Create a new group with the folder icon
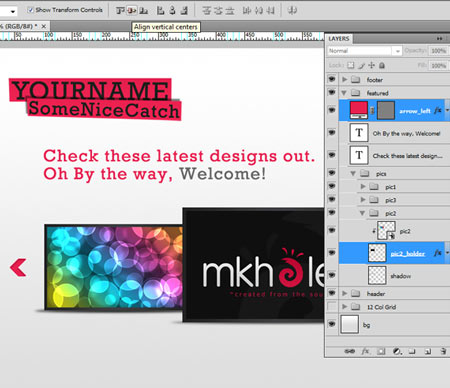 click(412, 351)
